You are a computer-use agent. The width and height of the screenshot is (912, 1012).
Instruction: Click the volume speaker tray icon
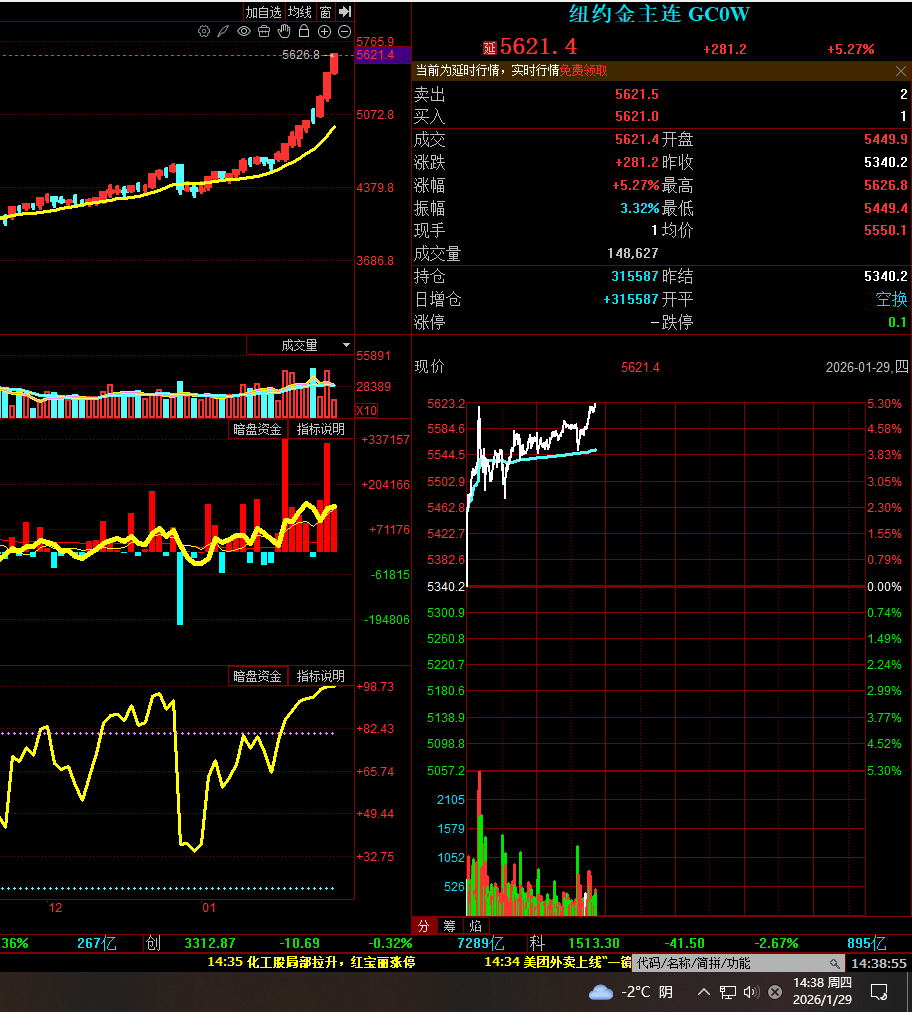751,992
